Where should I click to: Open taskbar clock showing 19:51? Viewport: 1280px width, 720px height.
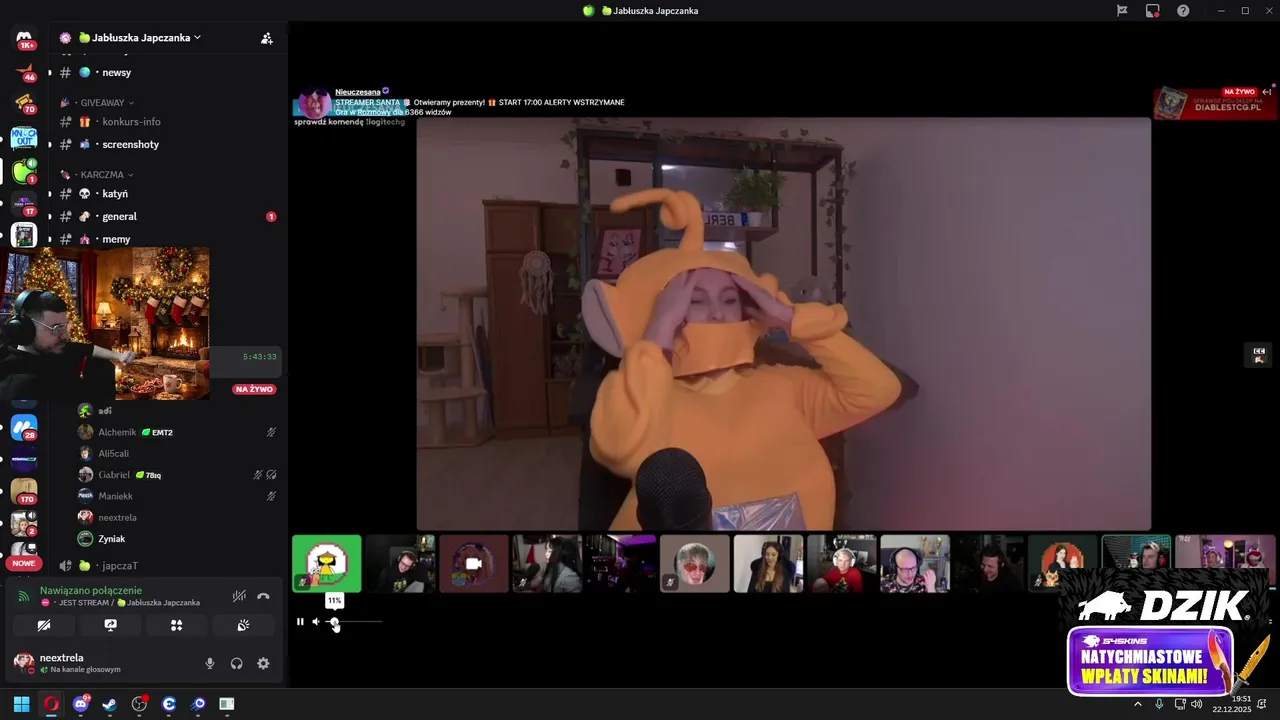[1232, 704]
